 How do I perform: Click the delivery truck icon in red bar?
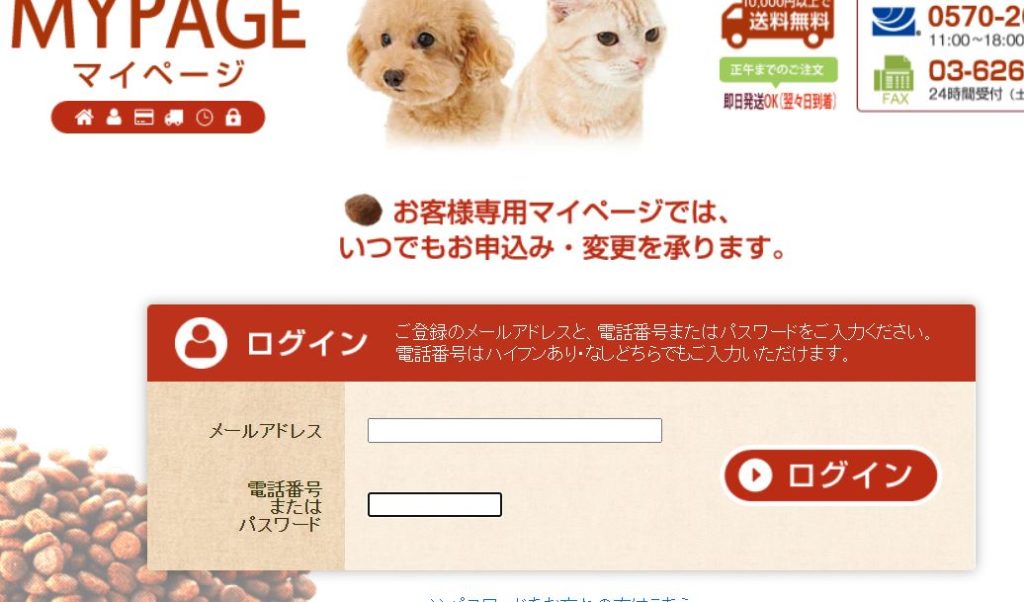click(174, 118)
